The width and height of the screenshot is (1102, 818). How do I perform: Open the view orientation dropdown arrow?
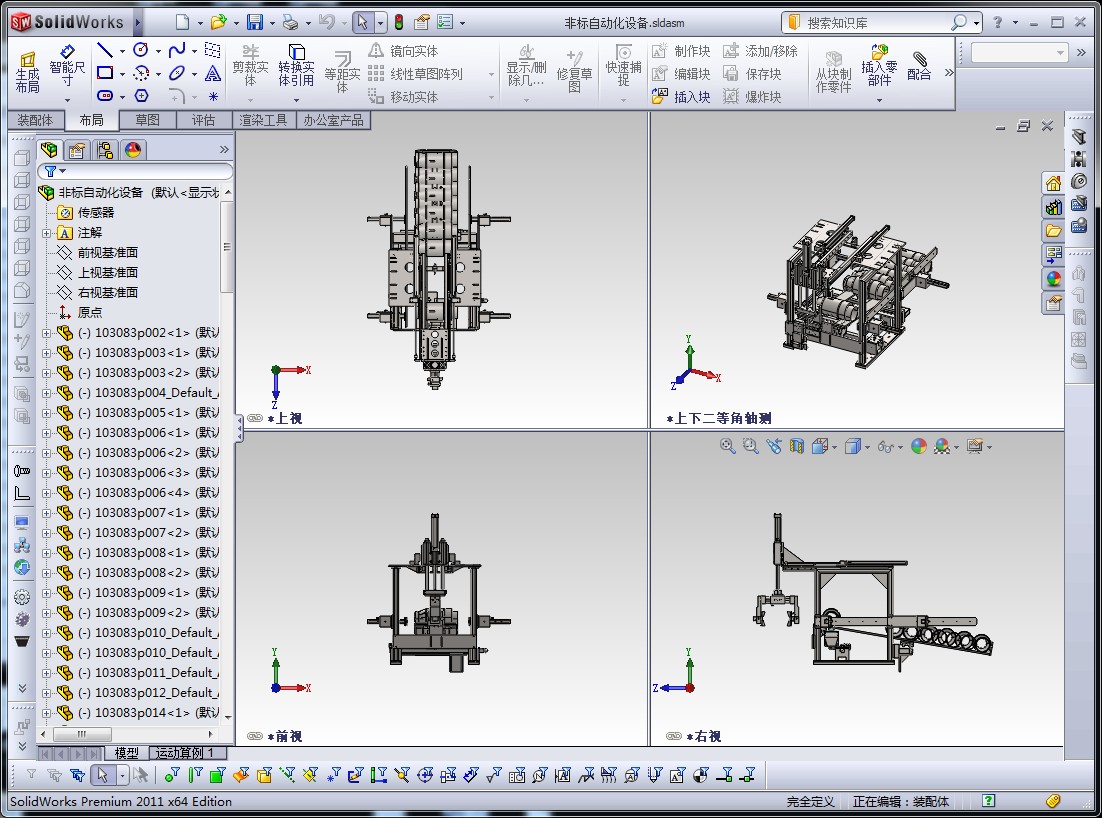point(835,447)
